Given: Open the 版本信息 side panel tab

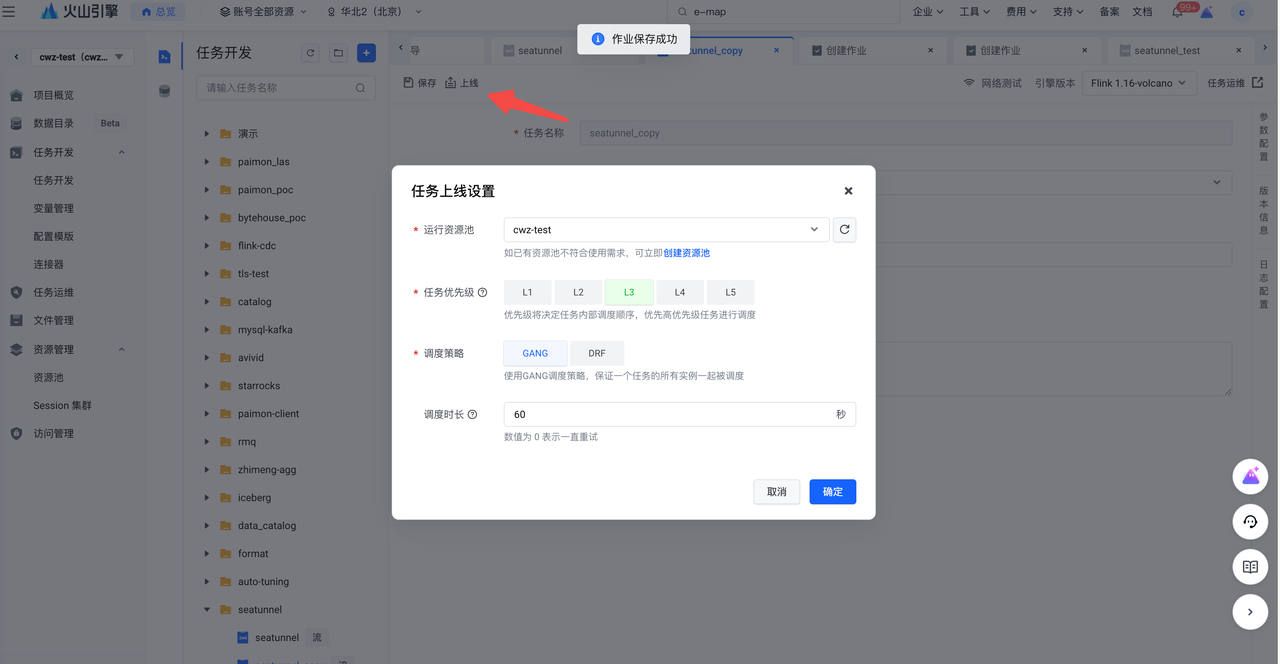Looking at the screenshot, I should [x=1264, y=210].
